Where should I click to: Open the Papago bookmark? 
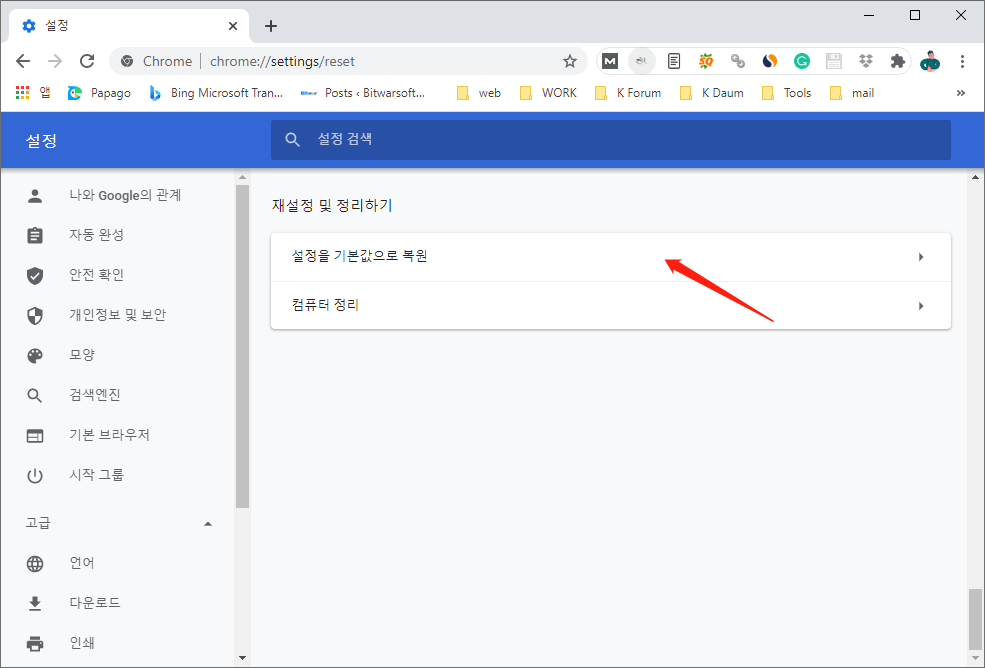[100, 93]
